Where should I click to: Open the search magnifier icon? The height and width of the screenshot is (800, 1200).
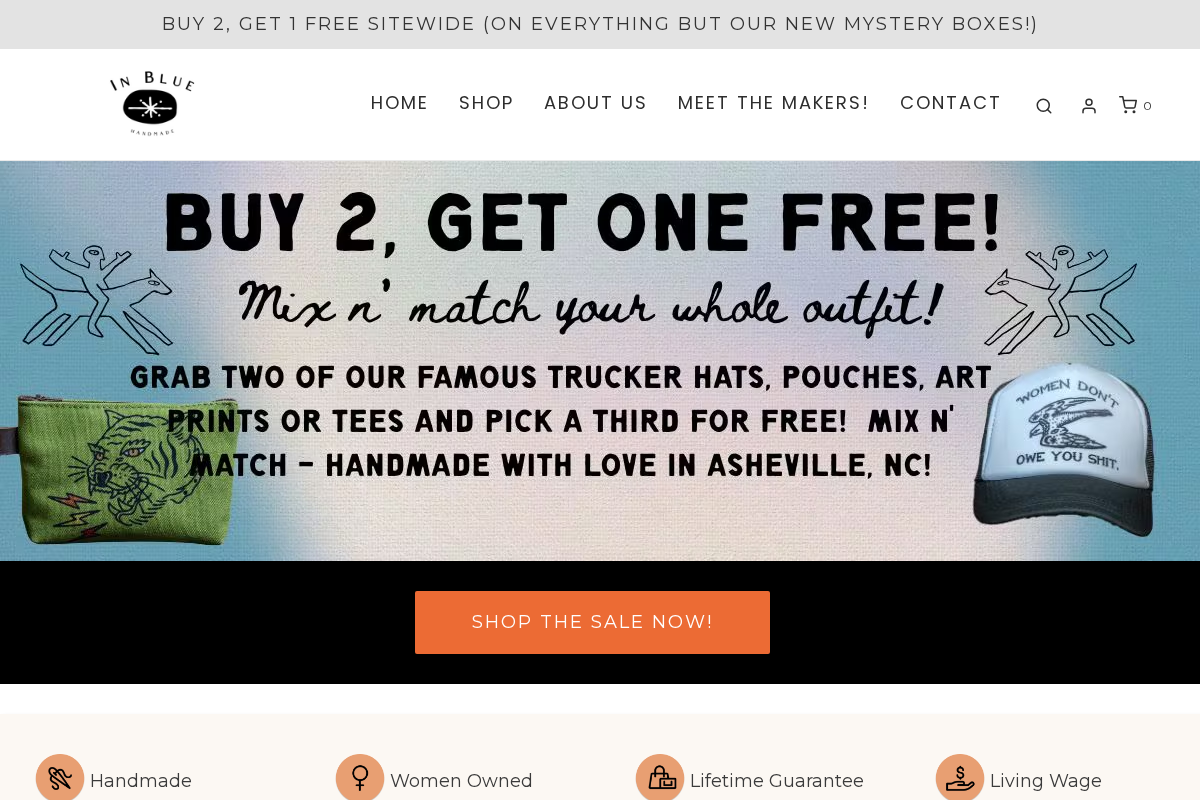[1043, 106]
